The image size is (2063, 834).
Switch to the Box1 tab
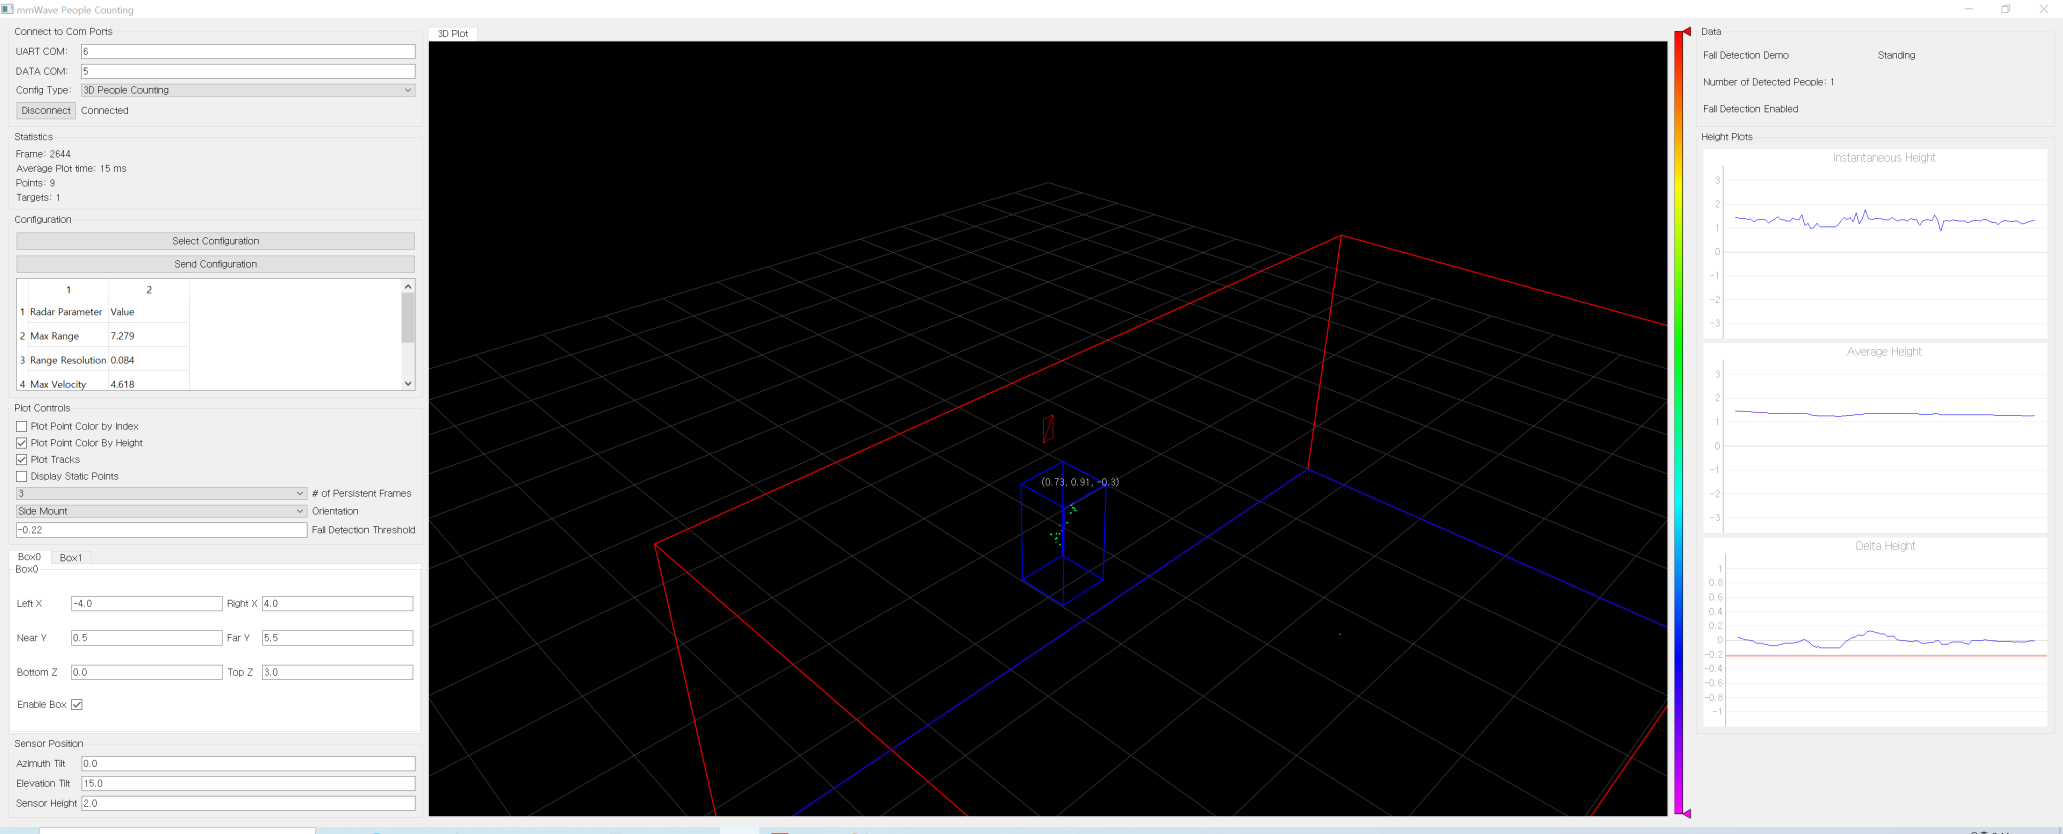[71, 558]
